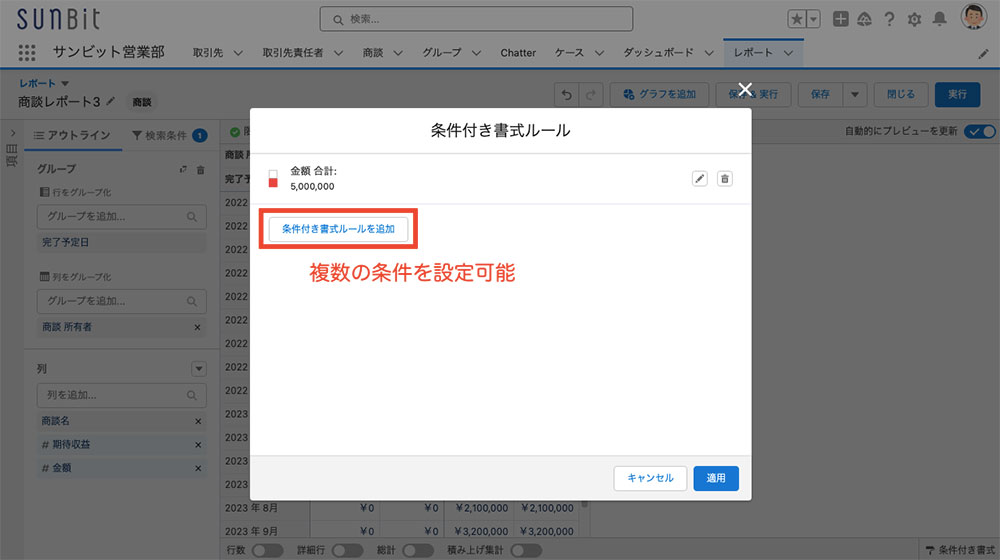Viewport: 1000px width, 560px height.
Task: Swap groups icon in グループ section
Action: 183,170
